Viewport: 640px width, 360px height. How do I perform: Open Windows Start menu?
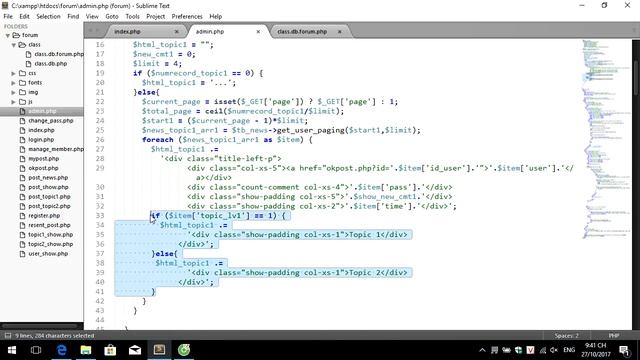pyautogui.click(x=12, y=350)
